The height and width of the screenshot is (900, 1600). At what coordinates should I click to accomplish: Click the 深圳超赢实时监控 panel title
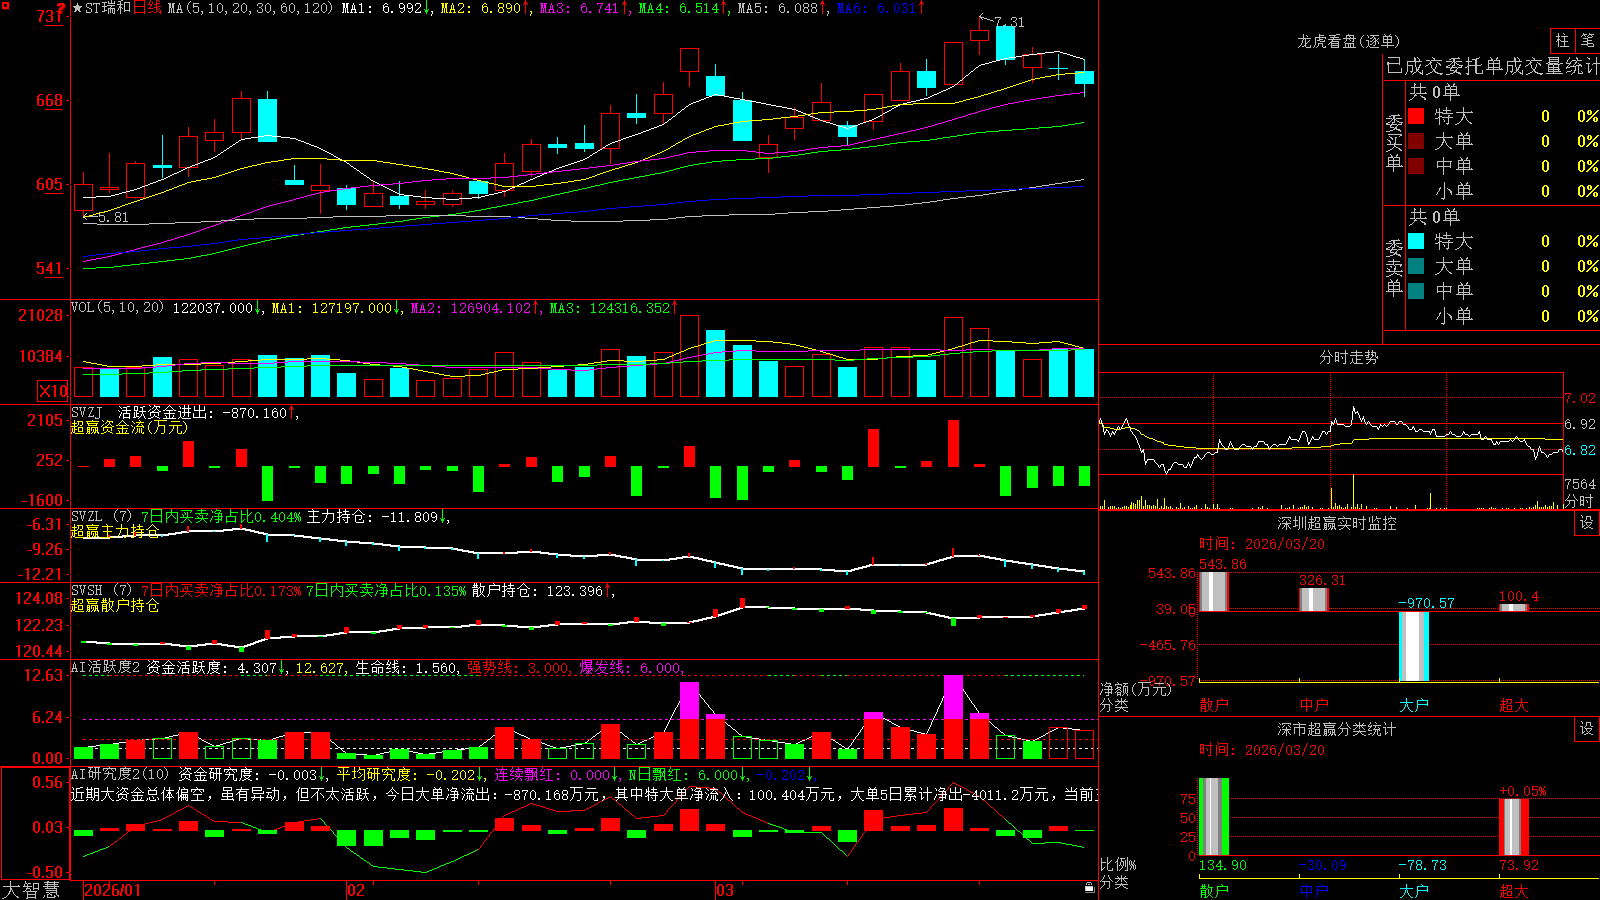[x=1337, y=523]
